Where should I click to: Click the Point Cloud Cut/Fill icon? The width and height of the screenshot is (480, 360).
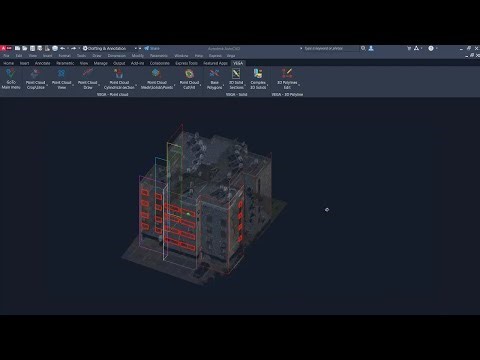pyautogui.click(x=189, y=74)
